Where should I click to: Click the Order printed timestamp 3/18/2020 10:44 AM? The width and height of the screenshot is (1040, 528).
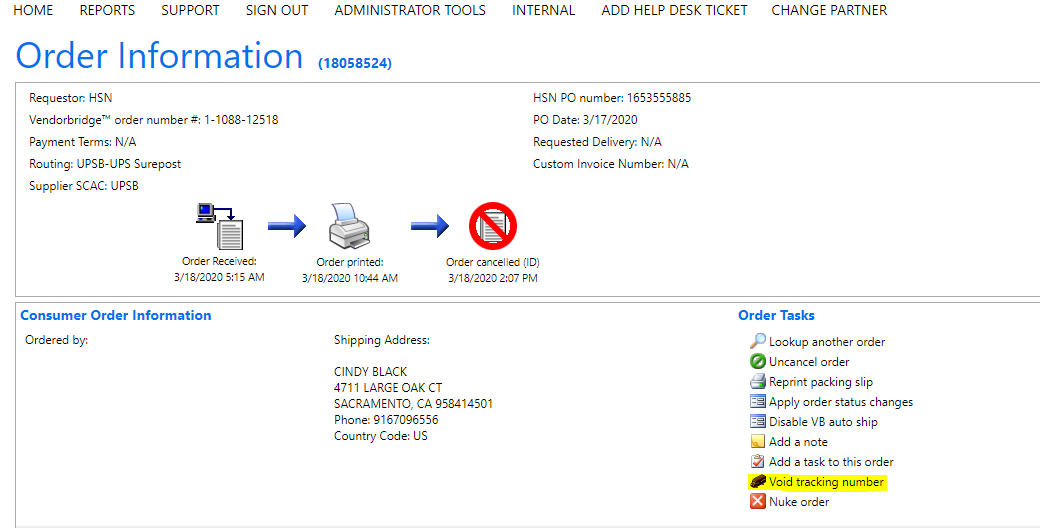350,278
